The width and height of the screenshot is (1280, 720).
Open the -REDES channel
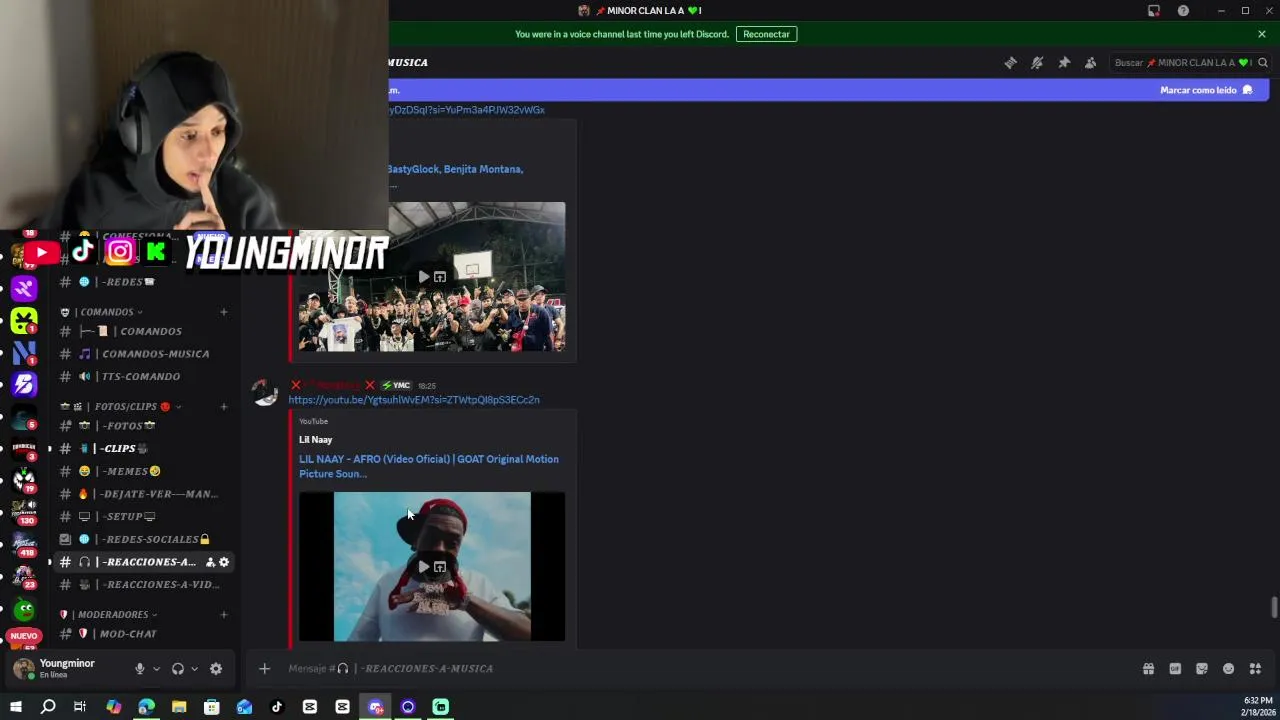145,282
